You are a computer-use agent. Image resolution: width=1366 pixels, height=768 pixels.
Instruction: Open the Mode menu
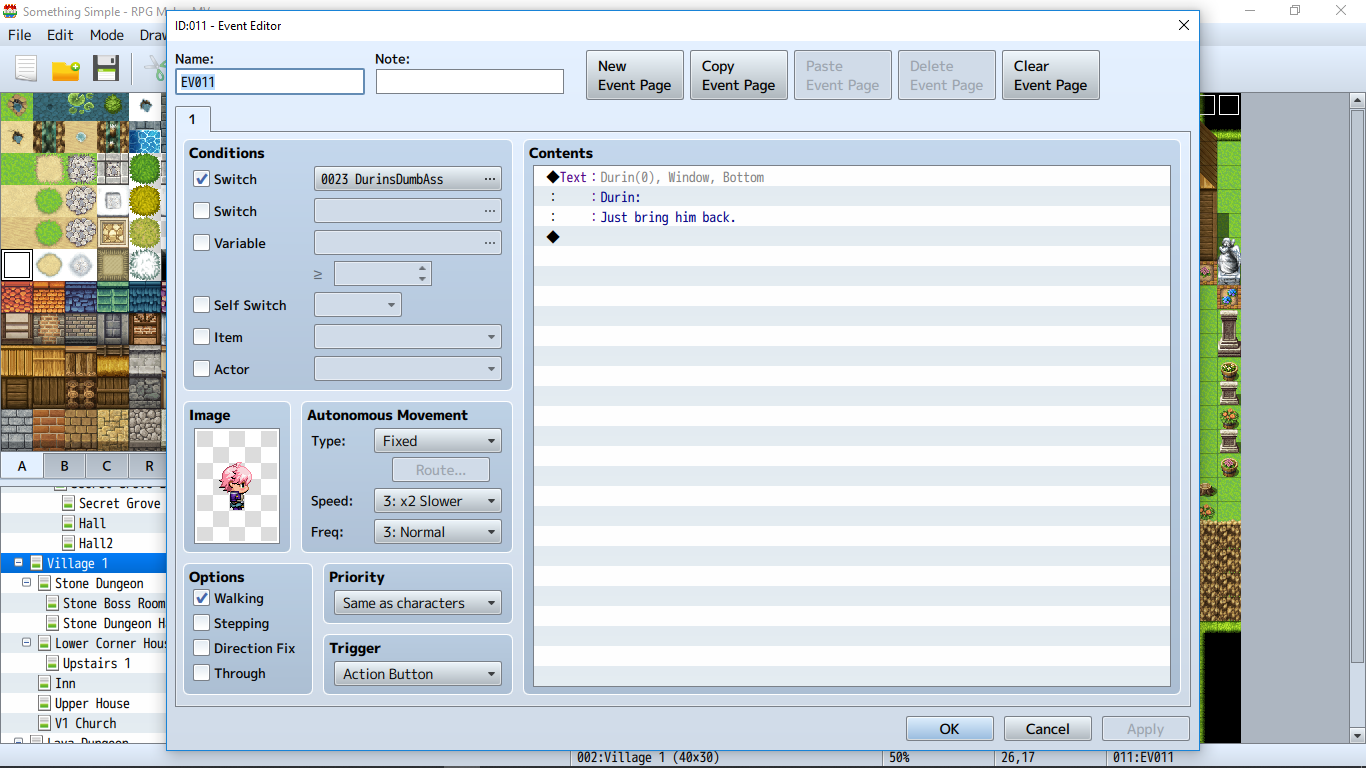[x=107, y=35]
